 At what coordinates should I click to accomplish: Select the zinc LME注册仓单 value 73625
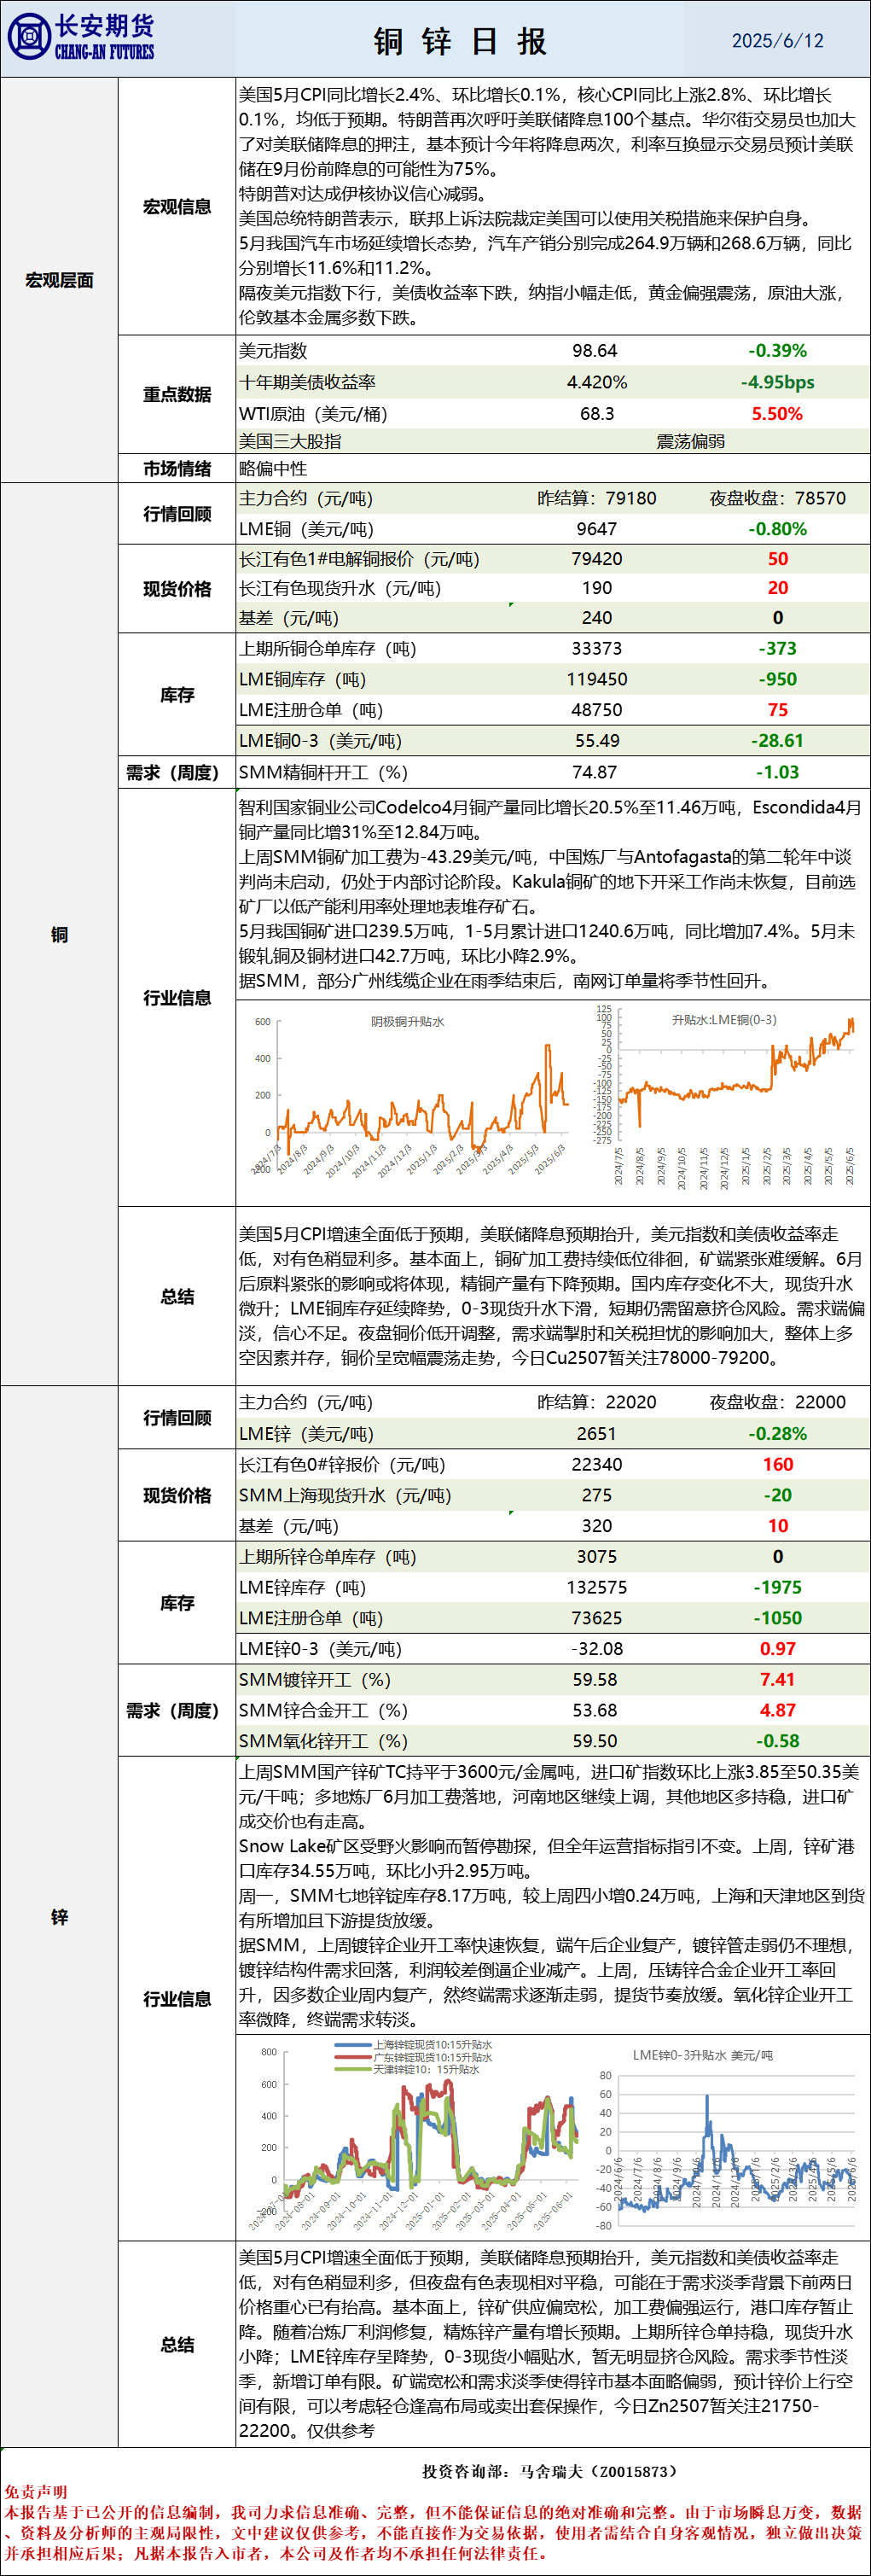pos(597,1618)
